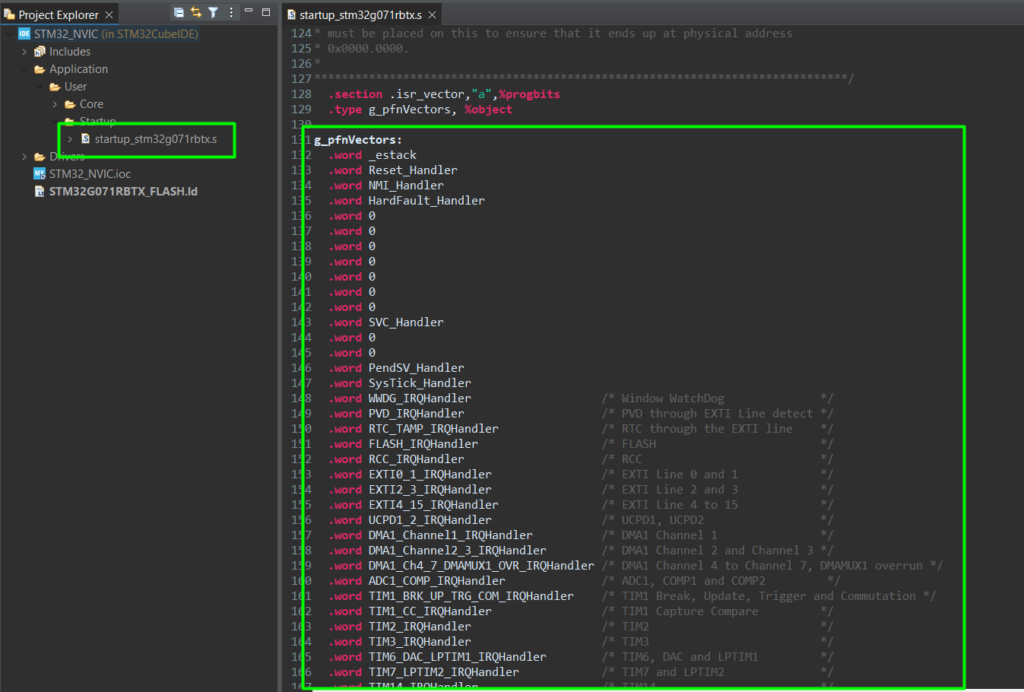This screenshot has height=692, width=1024.
Task: Close the Project Explorer view tab
Action: 109,15
